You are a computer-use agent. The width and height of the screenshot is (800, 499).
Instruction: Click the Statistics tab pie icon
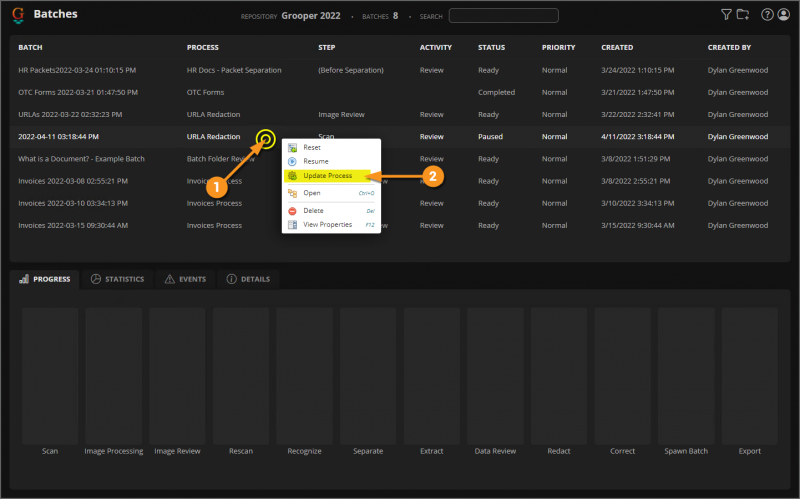tap(95, 279)
